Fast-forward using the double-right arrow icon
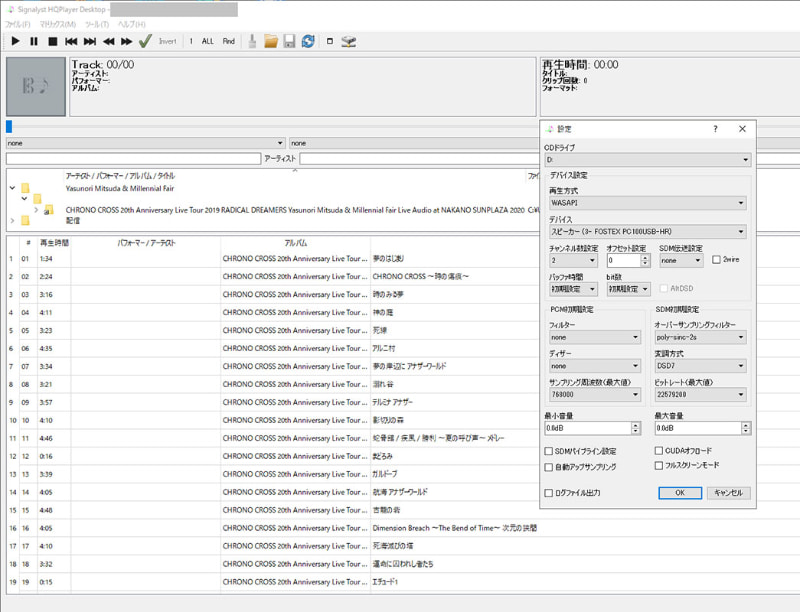Image resolution: width=800 pixels, height=612 pixels. (127, 41)
